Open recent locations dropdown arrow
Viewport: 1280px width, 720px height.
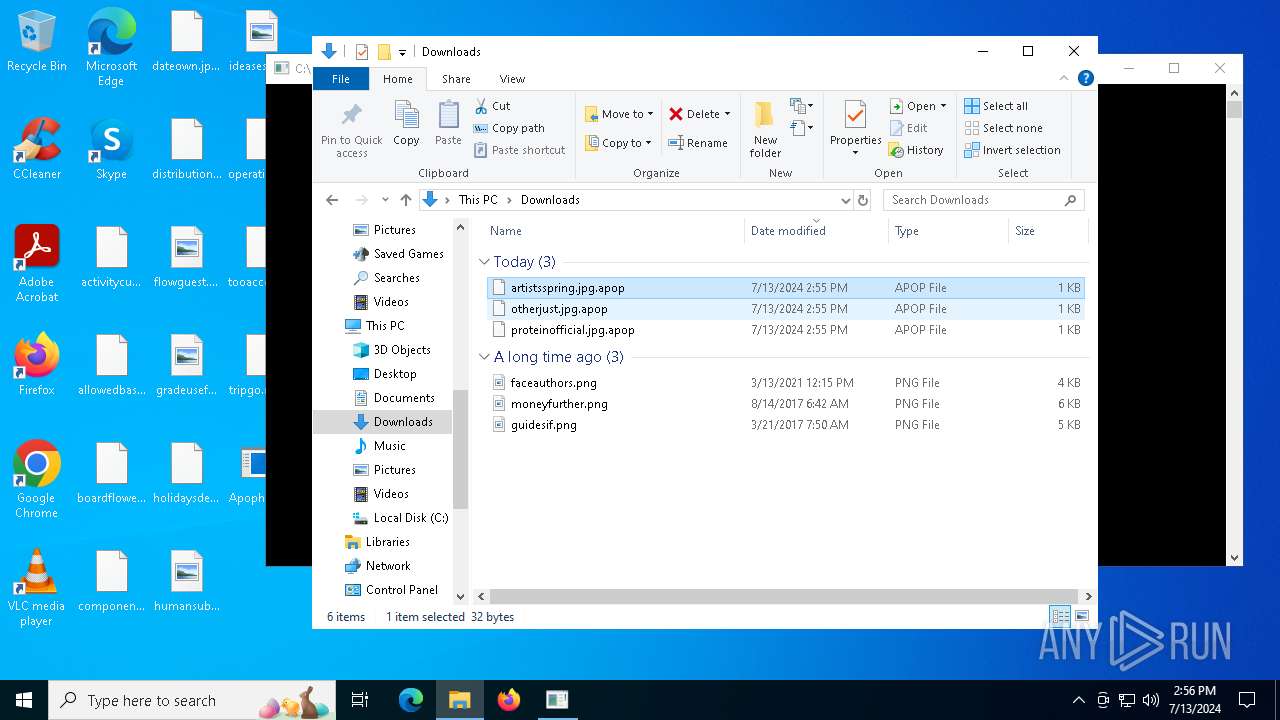[x=385, y=200]
